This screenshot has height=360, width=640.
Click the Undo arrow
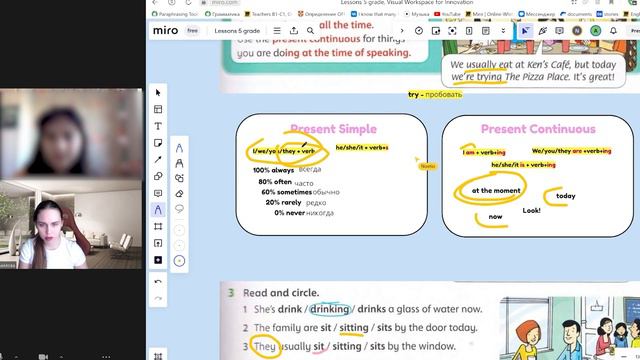click(158, 282)
